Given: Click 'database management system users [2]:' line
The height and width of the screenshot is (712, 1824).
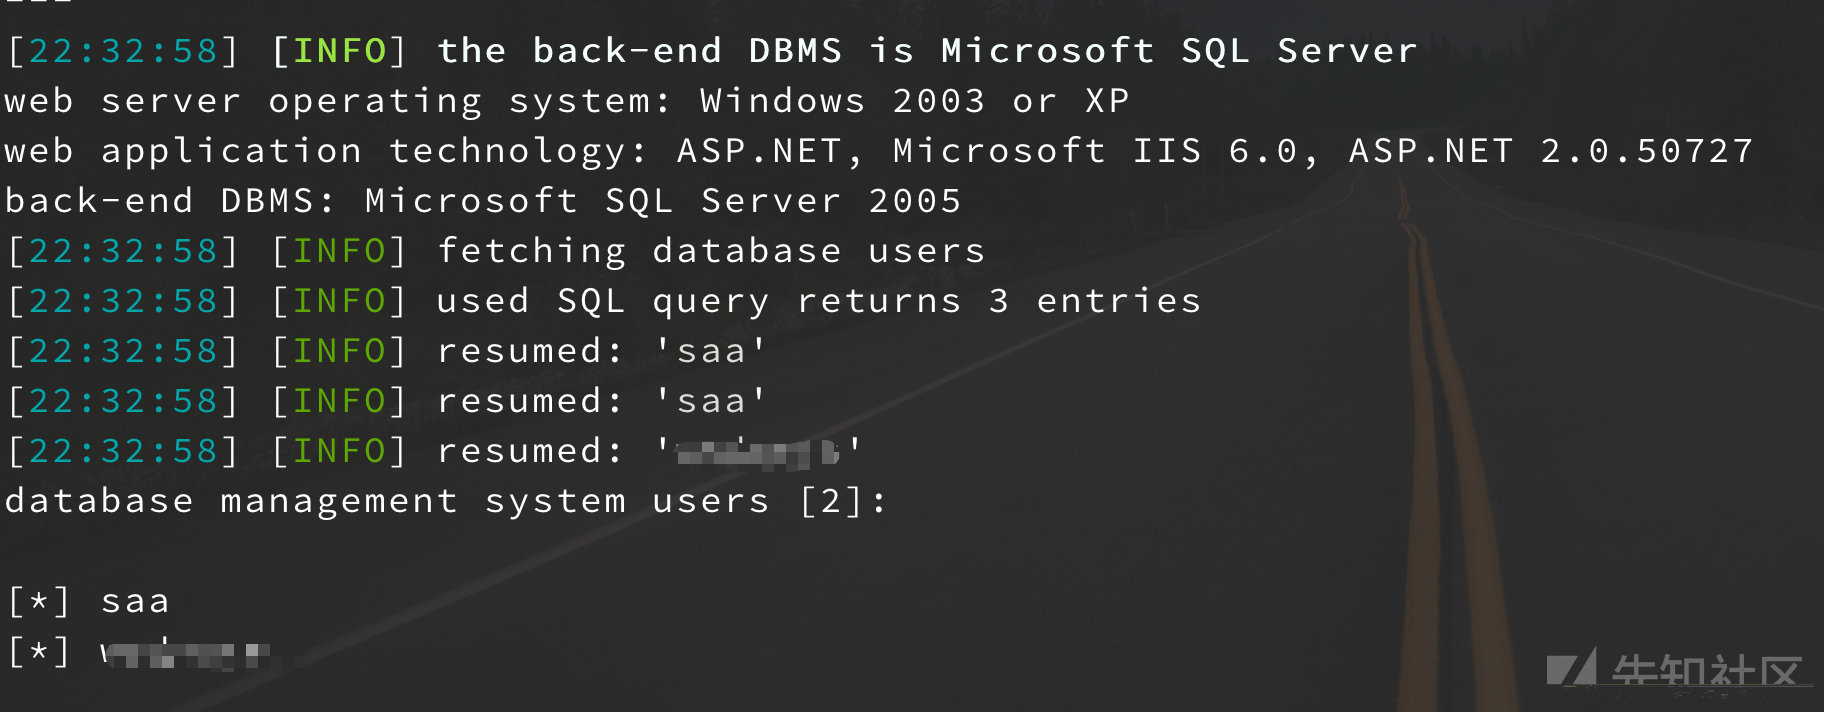Looking at the screenshot, I should [446, 500].
